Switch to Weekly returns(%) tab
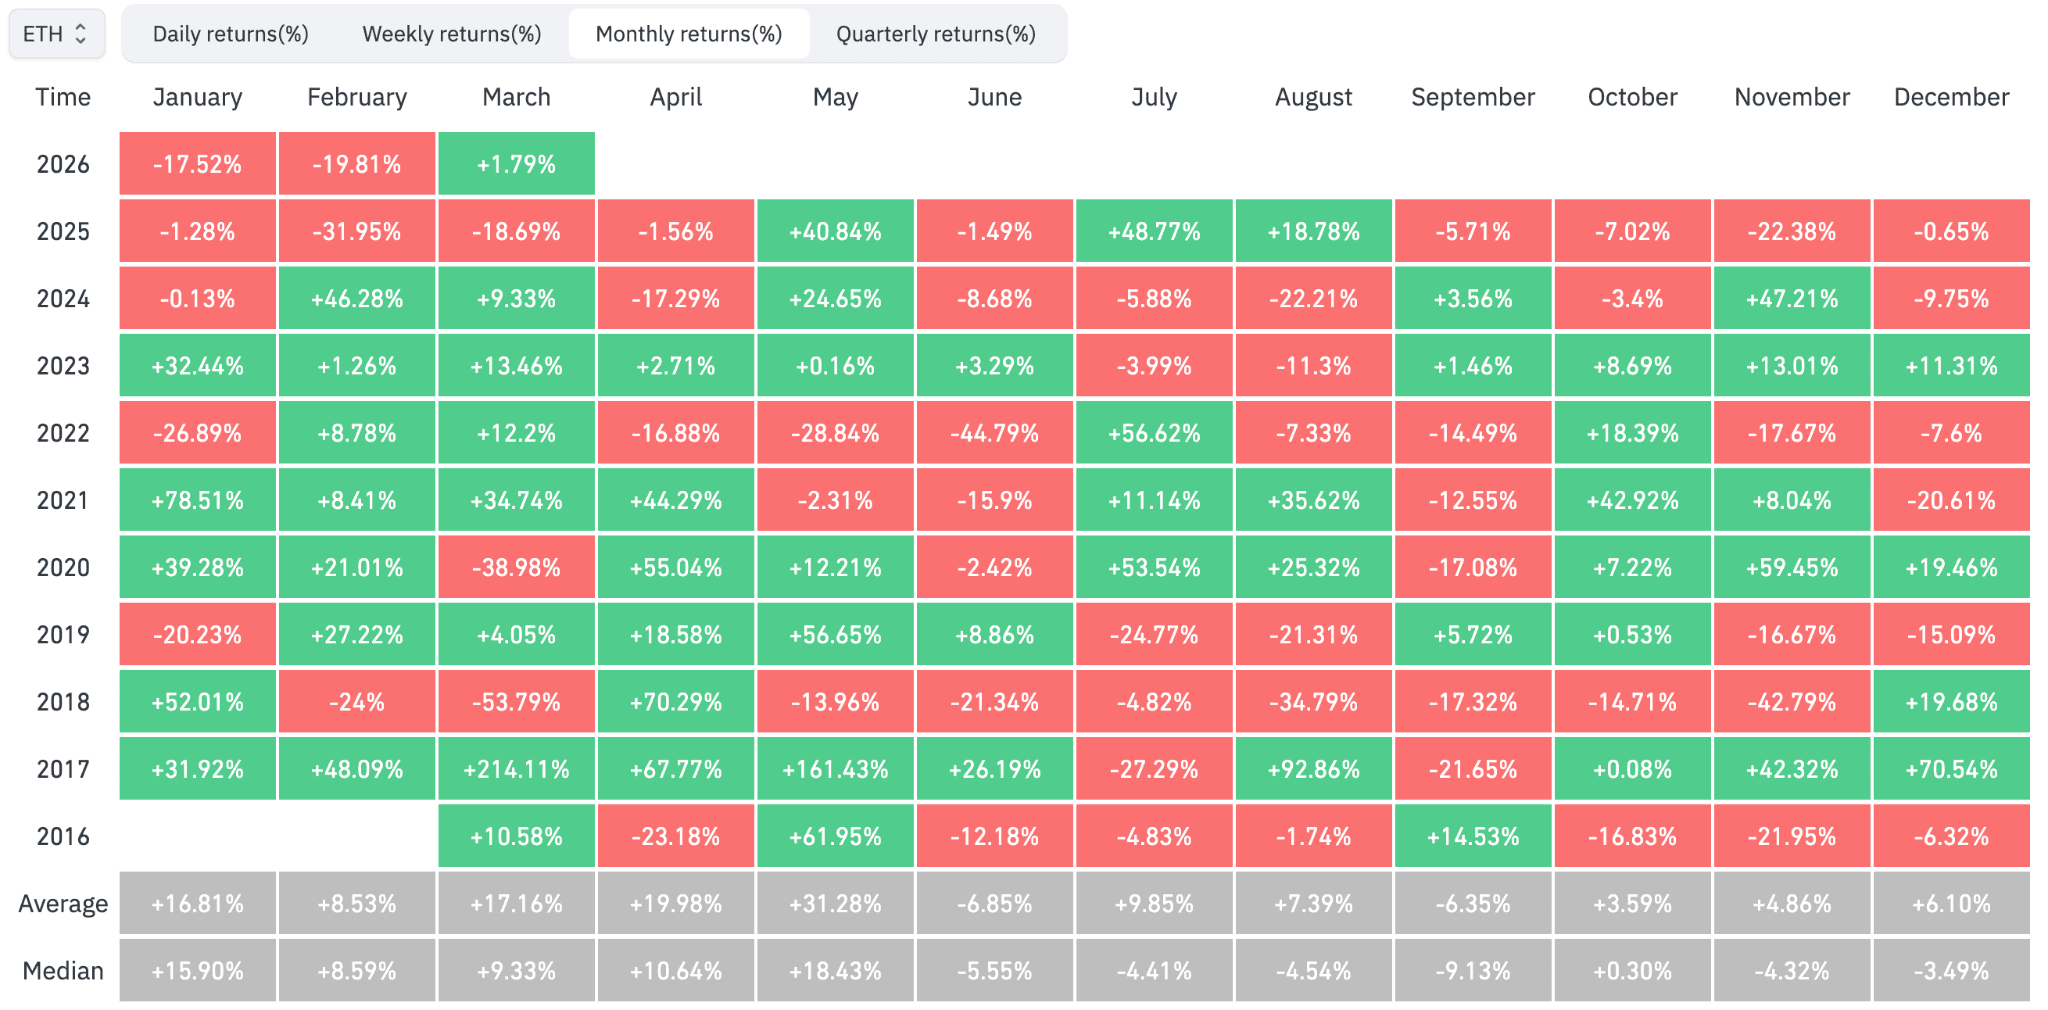Image resolution: width=2048 pixels, height=1010 pixels. (x=451, y=34)
